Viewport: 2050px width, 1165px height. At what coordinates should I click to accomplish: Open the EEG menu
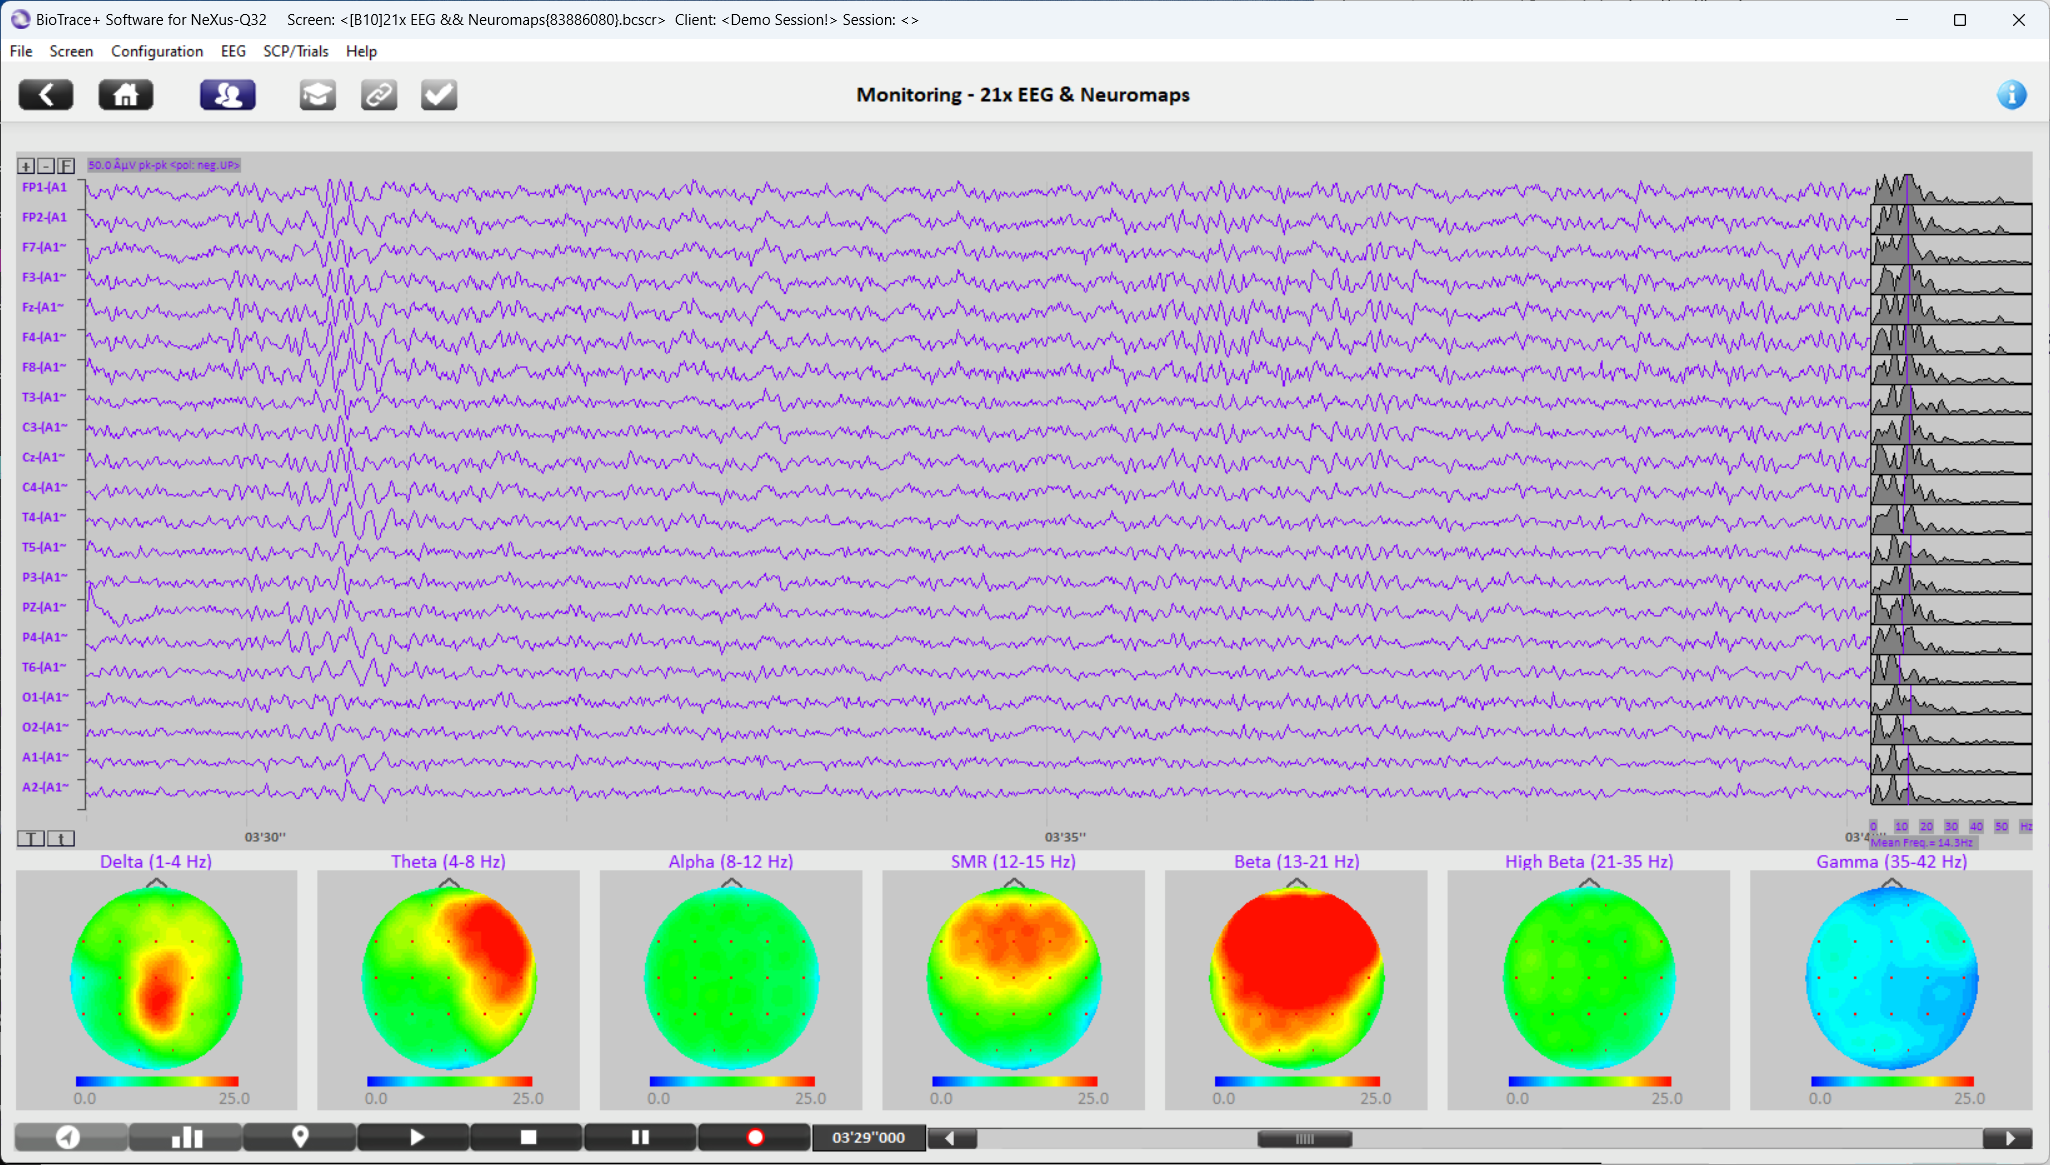pos(233,51)
